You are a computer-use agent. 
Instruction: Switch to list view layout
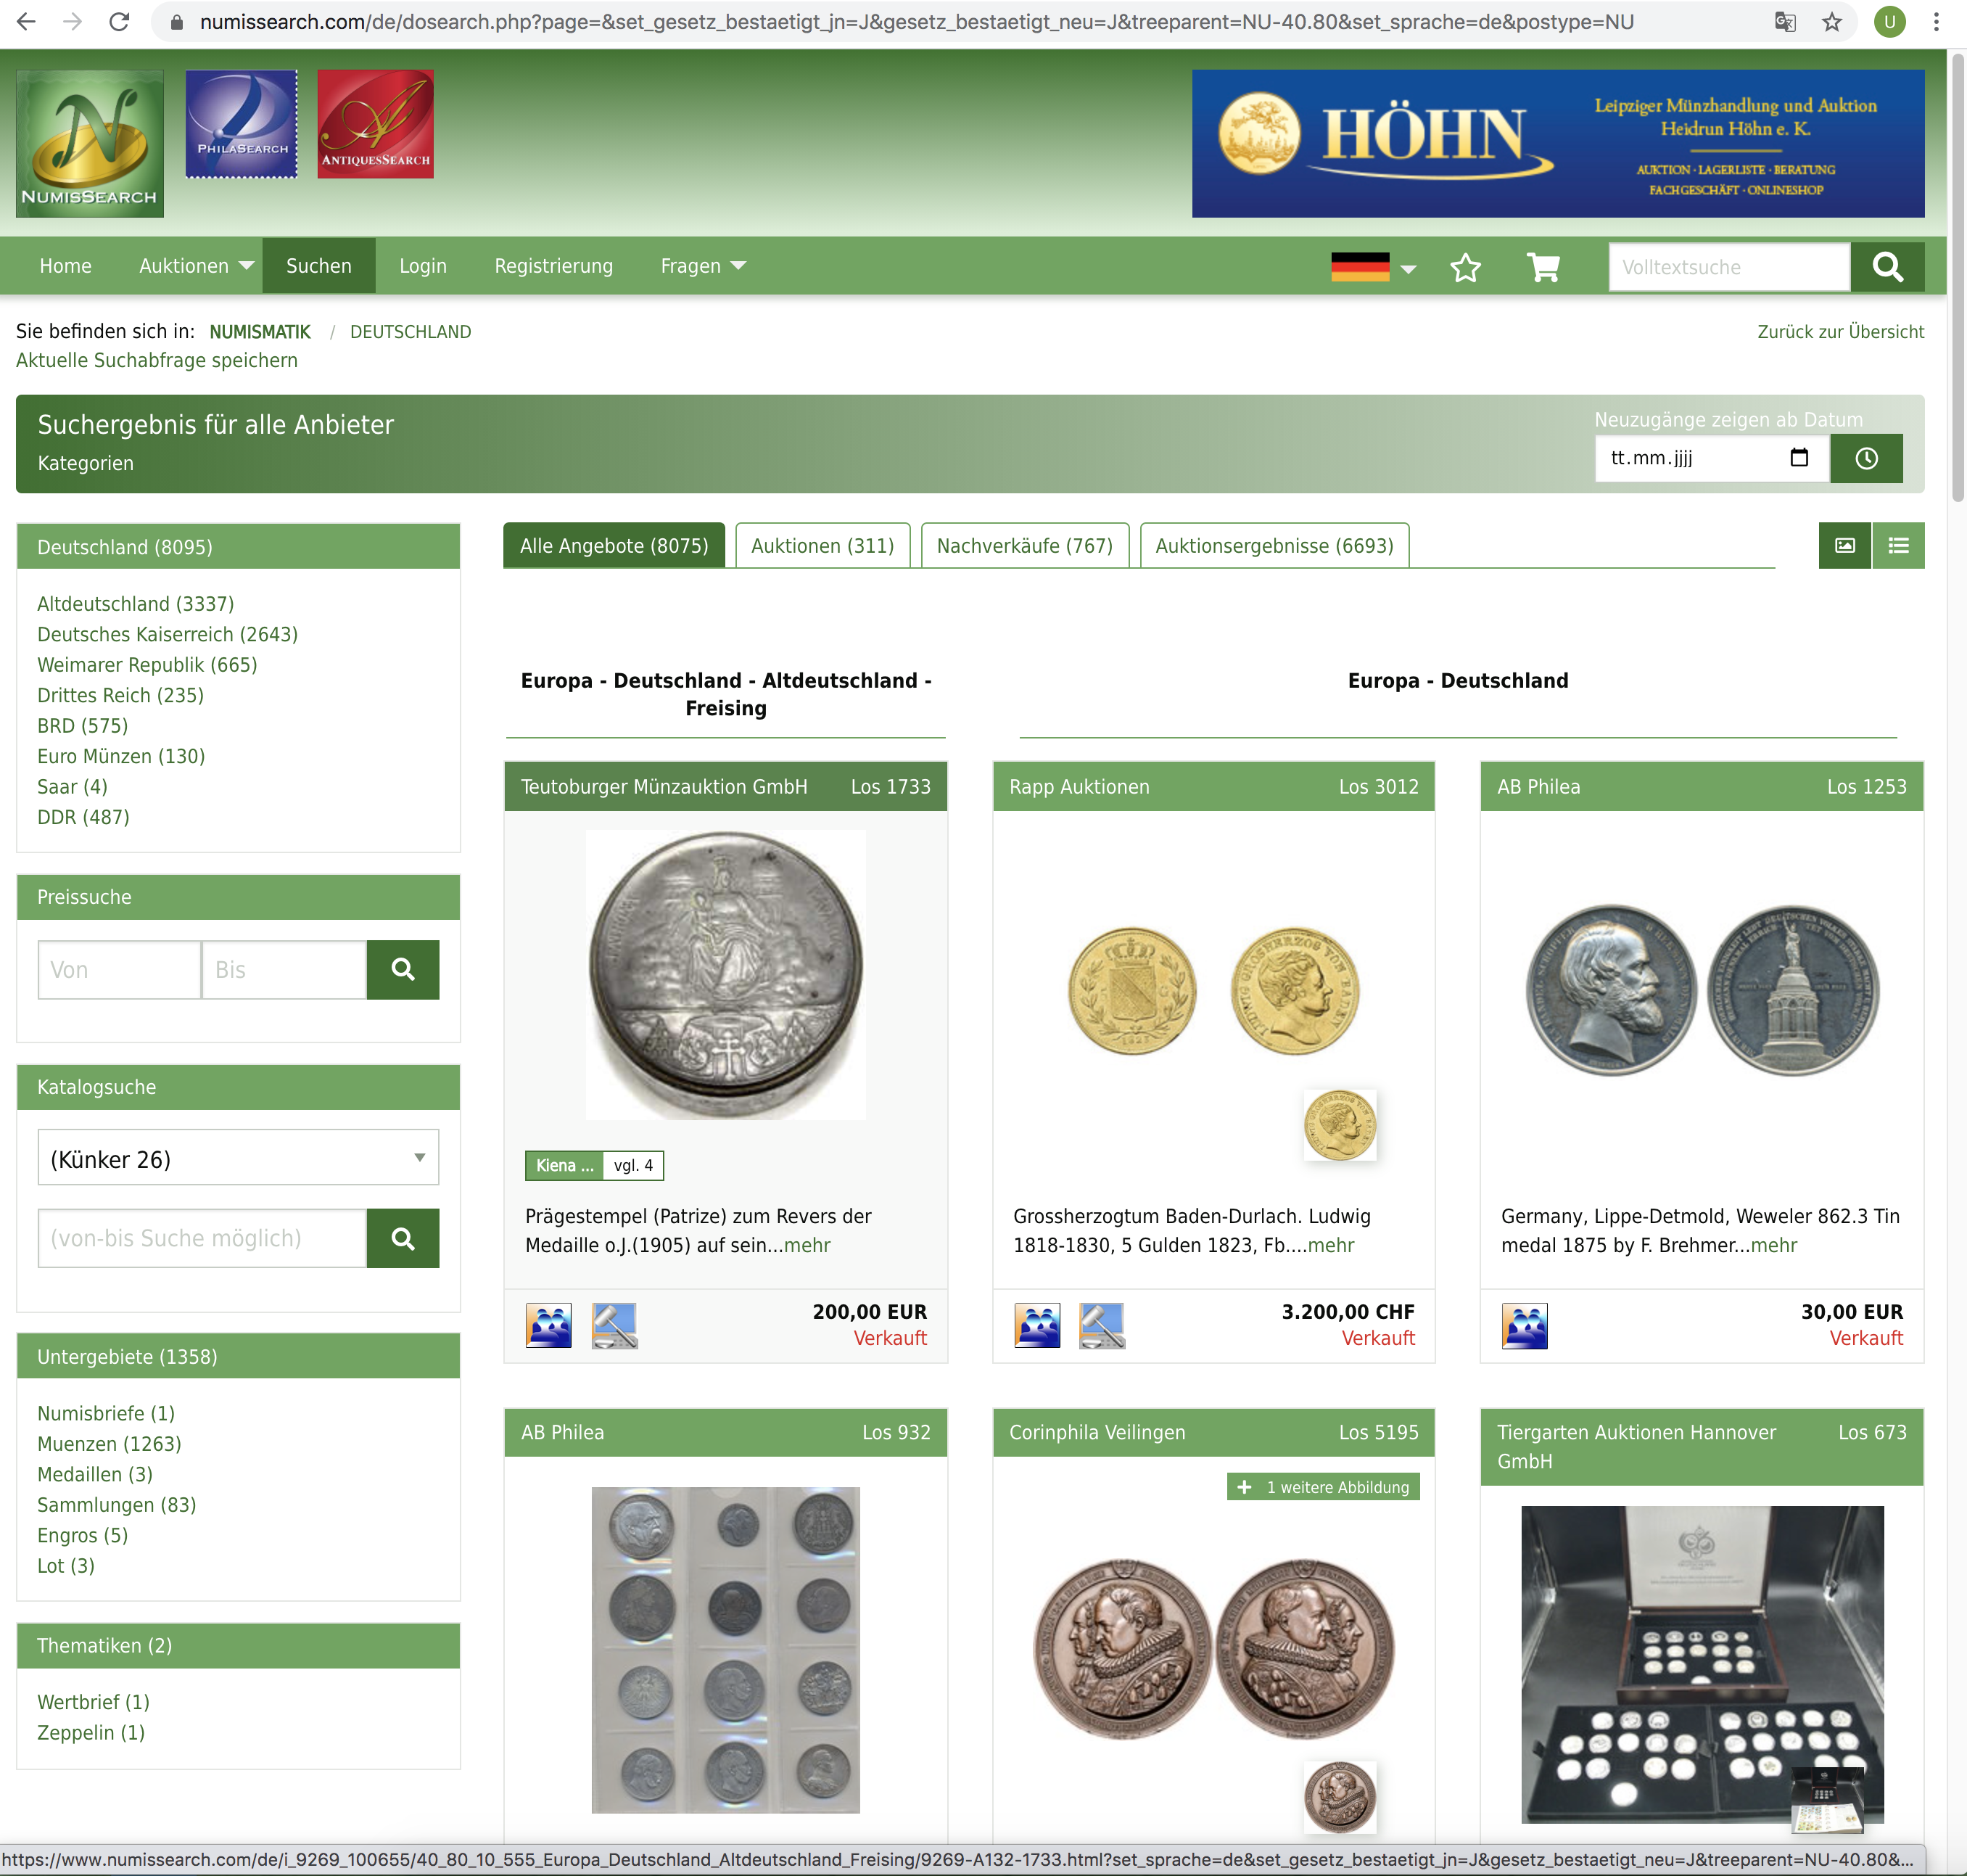(1898, 545)
